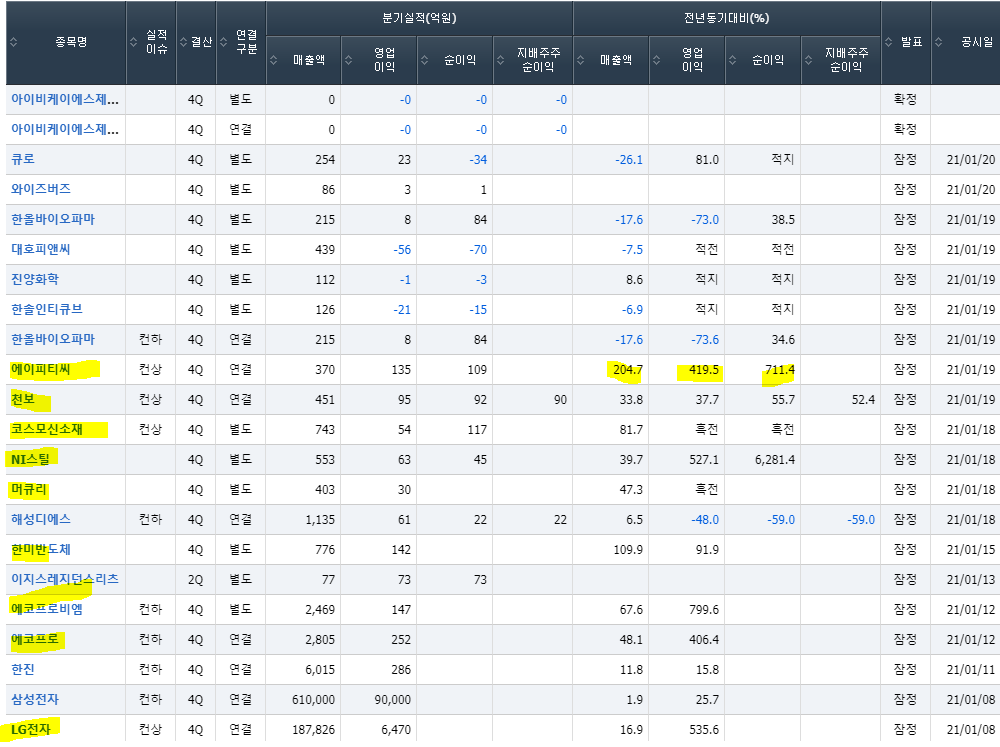The height and width of the screenshot is (747, 1000).
Task: Open the 대호피앤씨 stock link
Action: click(41, 249)
